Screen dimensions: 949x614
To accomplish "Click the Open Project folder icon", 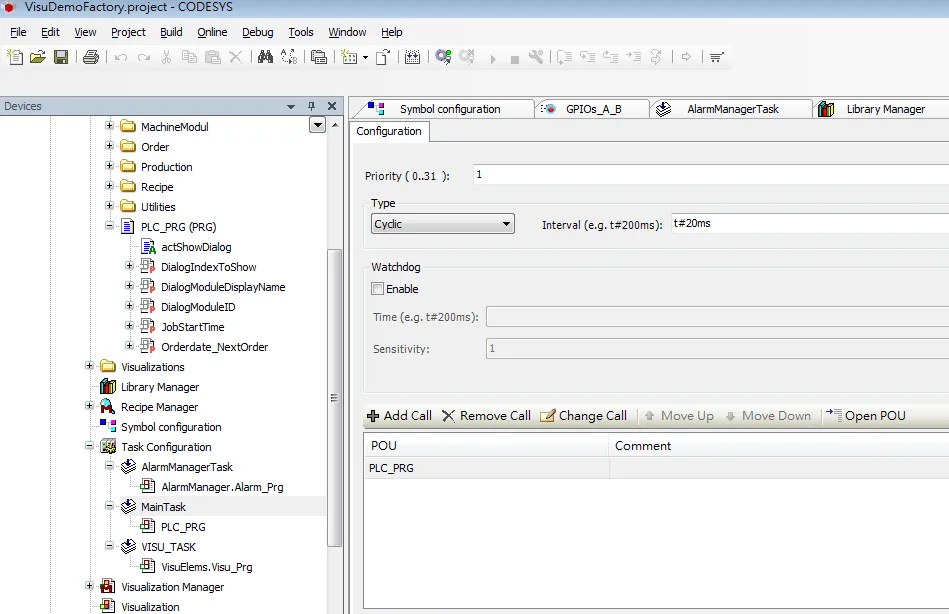I will tap(38, 58).
